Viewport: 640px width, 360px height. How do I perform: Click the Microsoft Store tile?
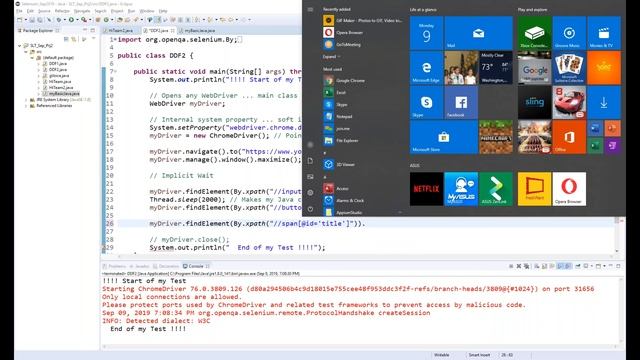click(x=444, y=137)
